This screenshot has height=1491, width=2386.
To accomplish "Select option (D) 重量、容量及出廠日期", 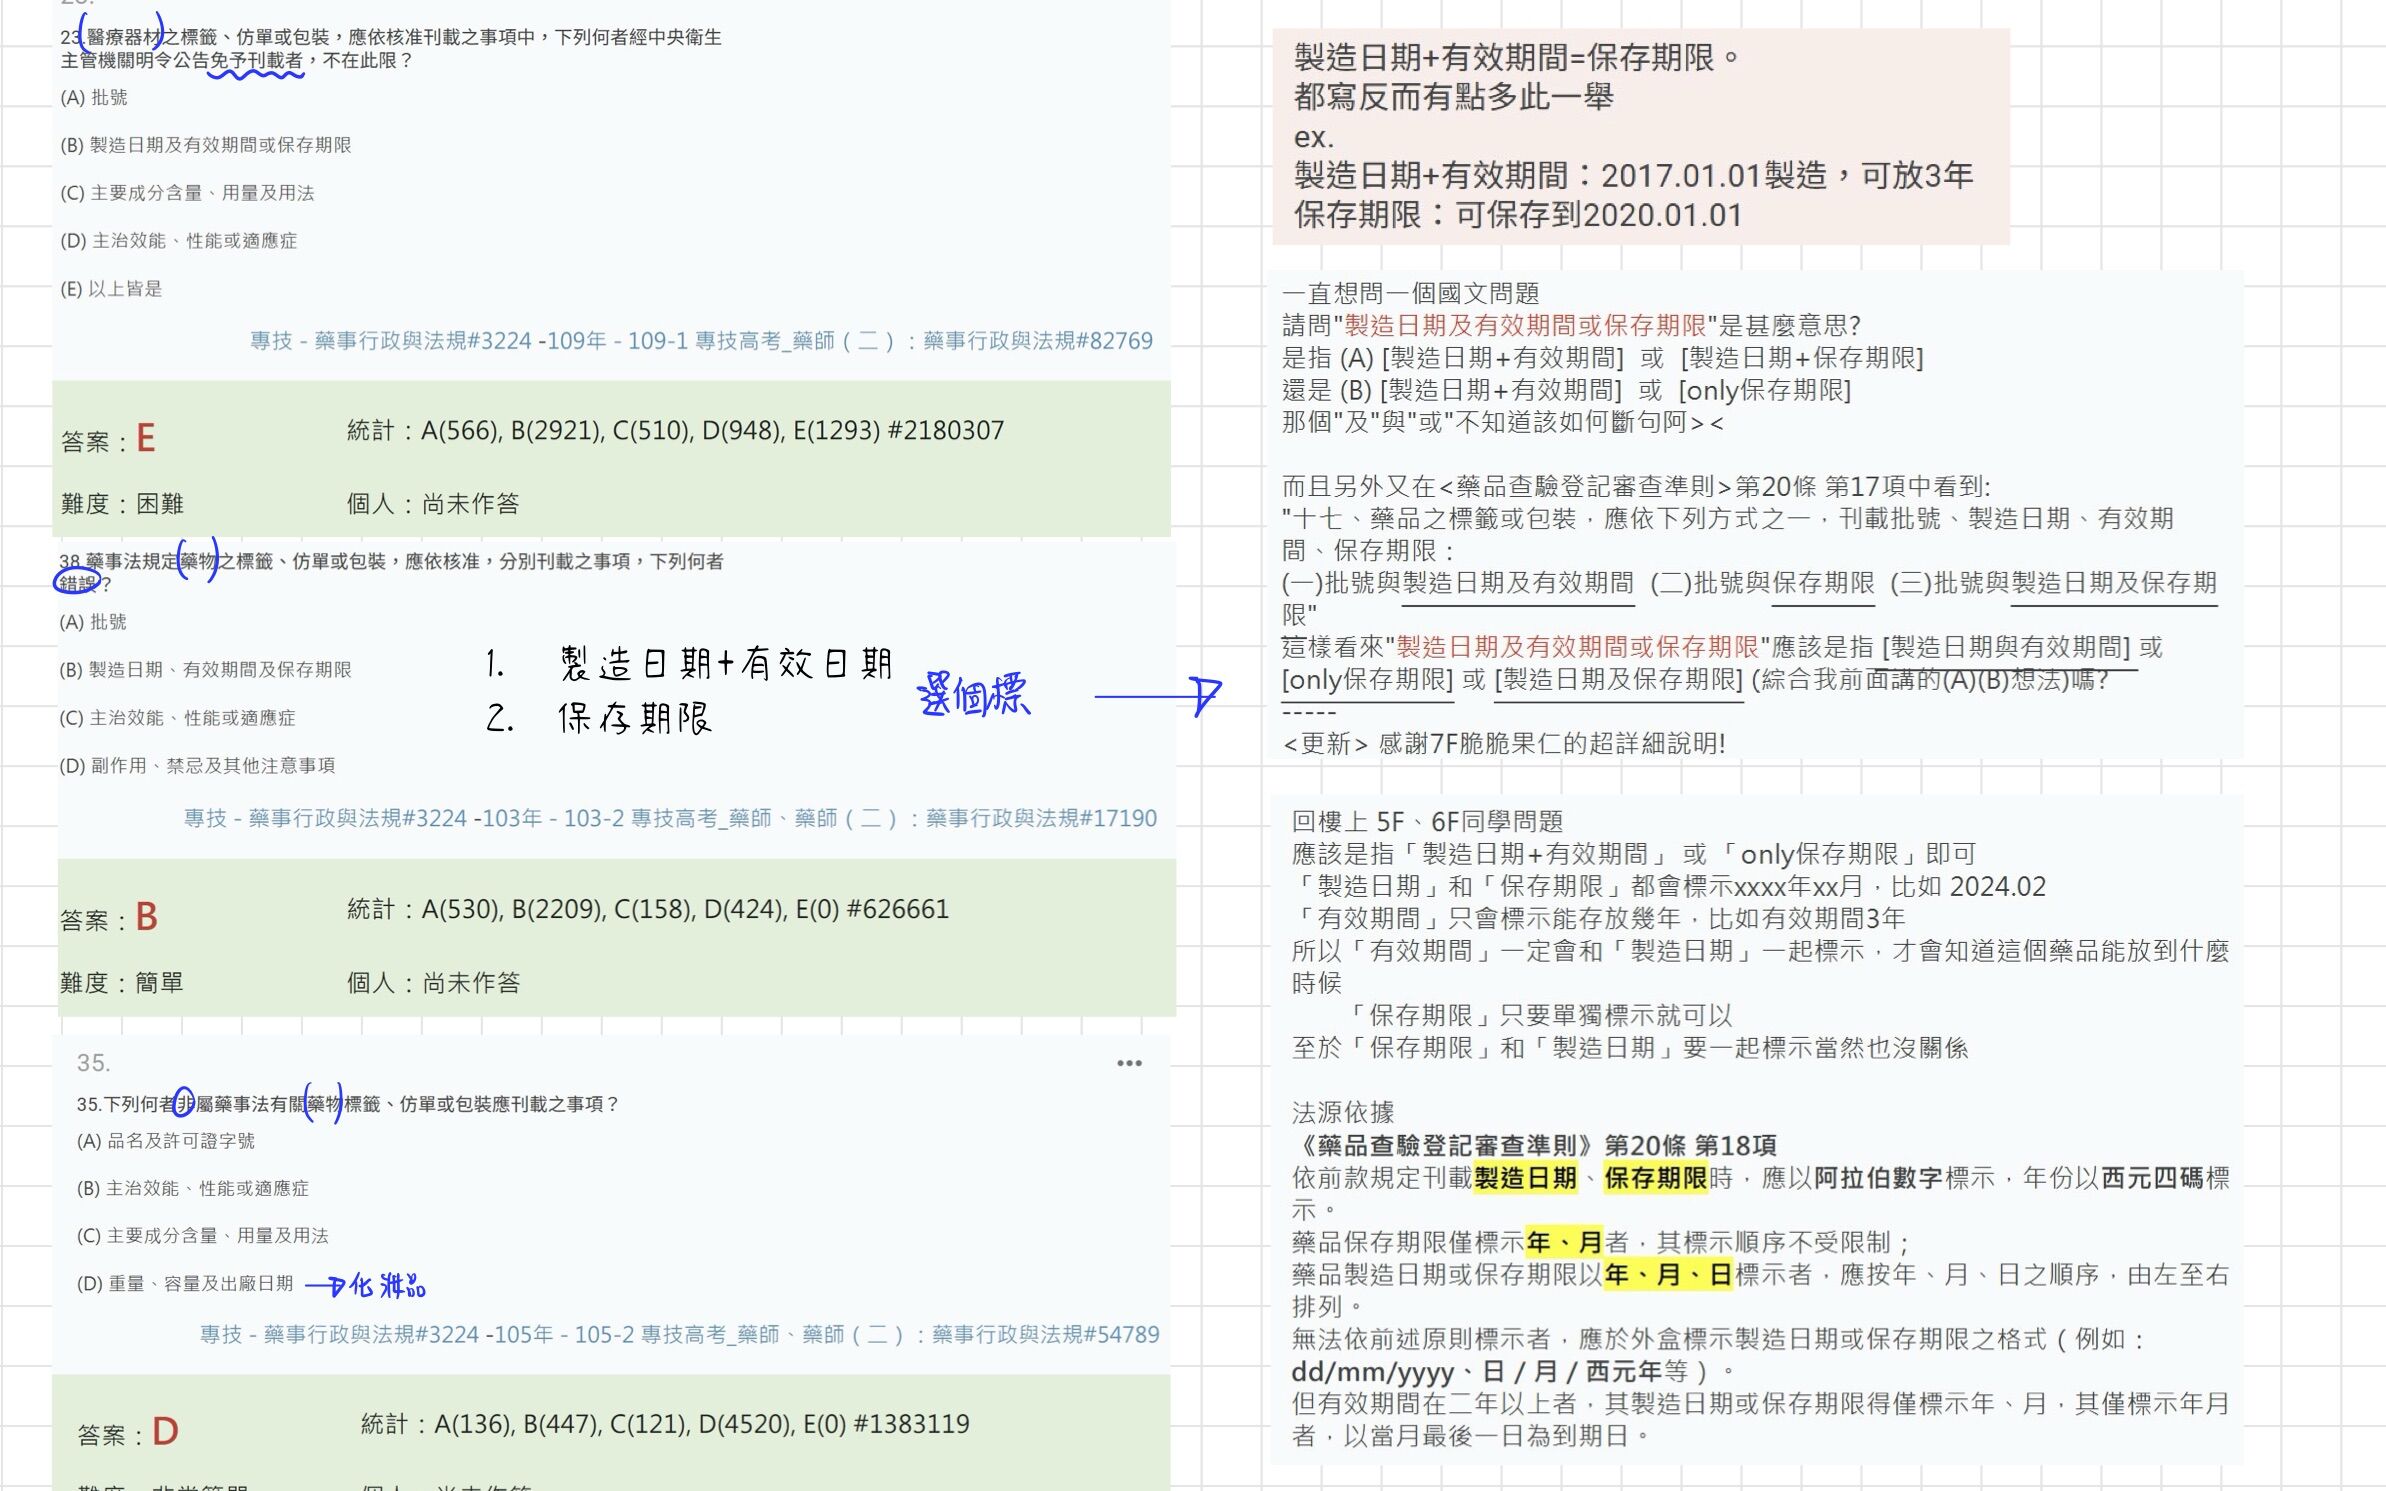I will tap(185, 1284).
